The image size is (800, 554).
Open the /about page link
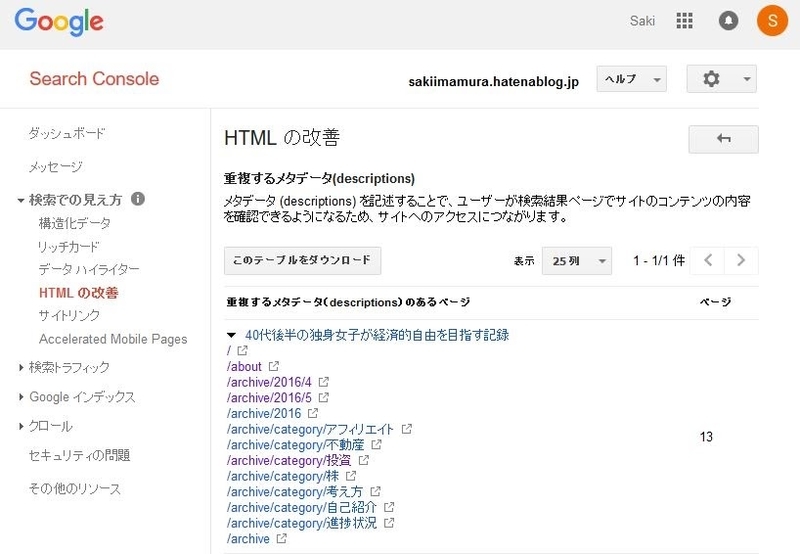[x=244, y=366]
